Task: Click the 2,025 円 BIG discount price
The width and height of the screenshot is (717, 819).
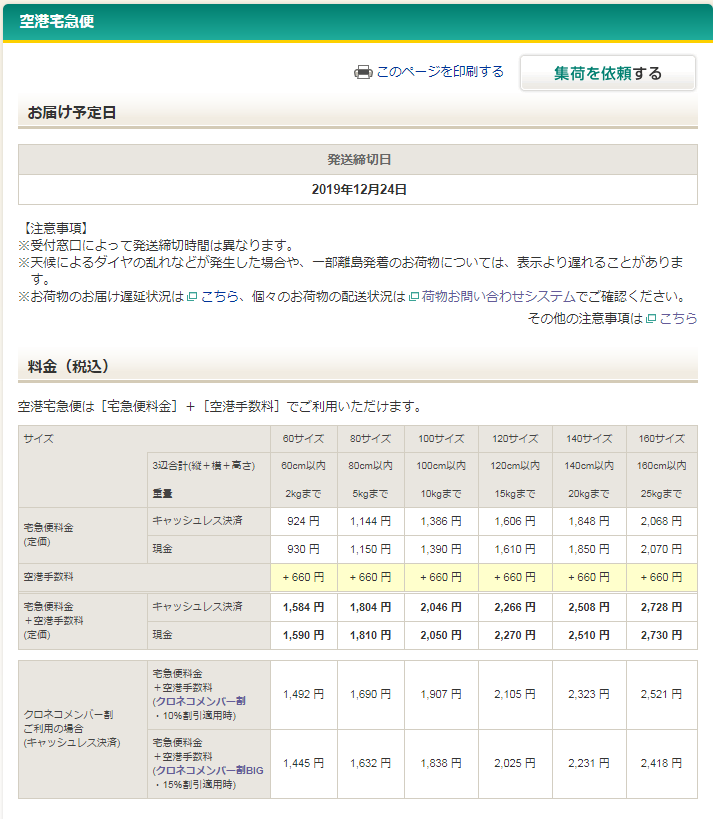Action: (x=515, y=763)
